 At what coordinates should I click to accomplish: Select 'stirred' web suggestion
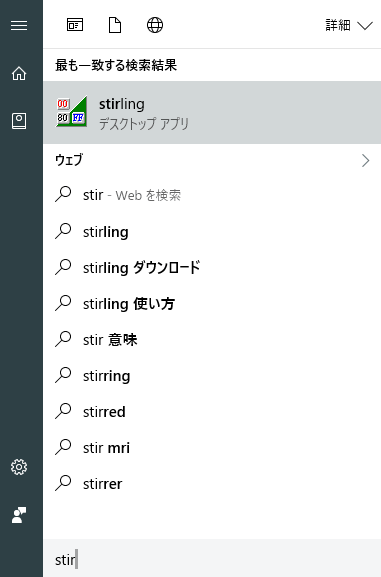coord(212,412)
